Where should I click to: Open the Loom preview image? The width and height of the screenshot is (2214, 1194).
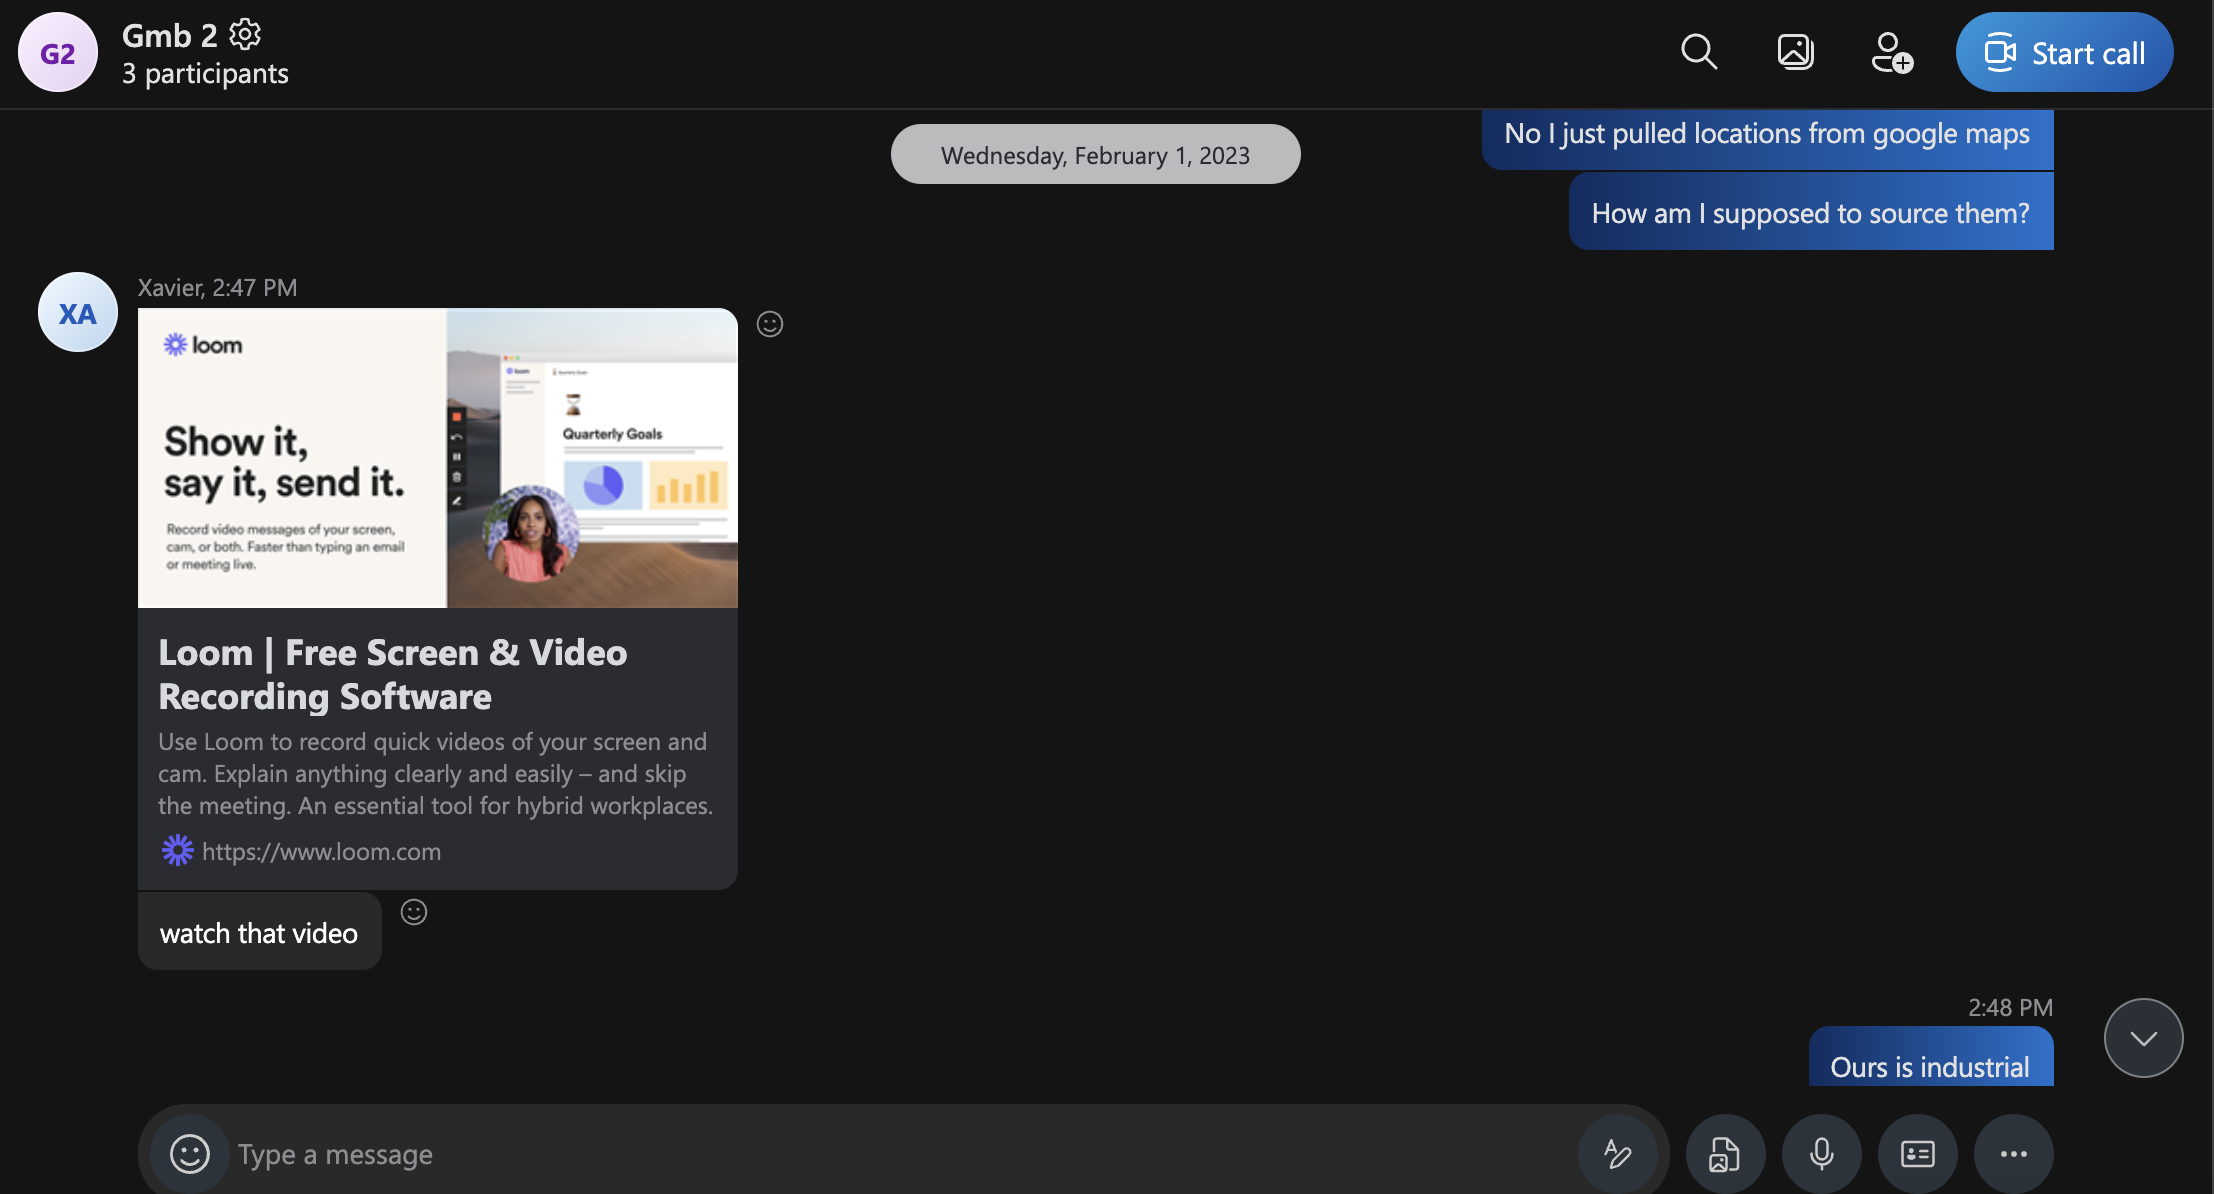click(438, 458)
